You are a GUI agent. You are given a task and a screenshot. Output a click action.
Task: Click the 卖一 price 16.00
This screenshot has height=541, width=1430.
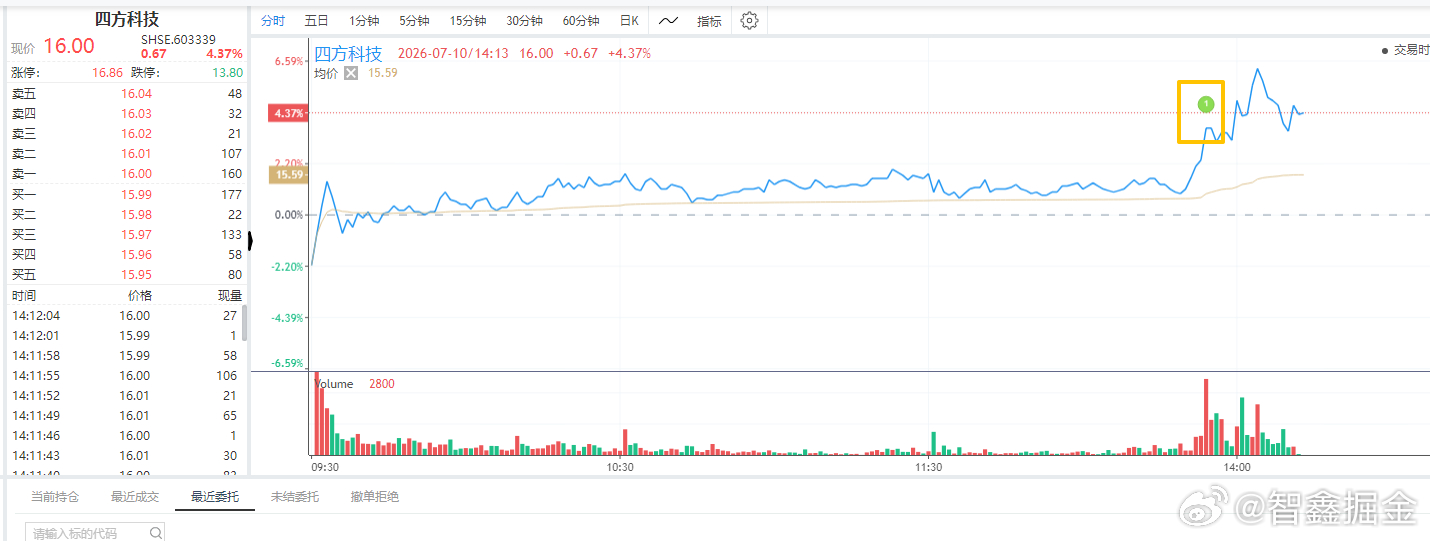pyautogui.click(x=136, y=174)
